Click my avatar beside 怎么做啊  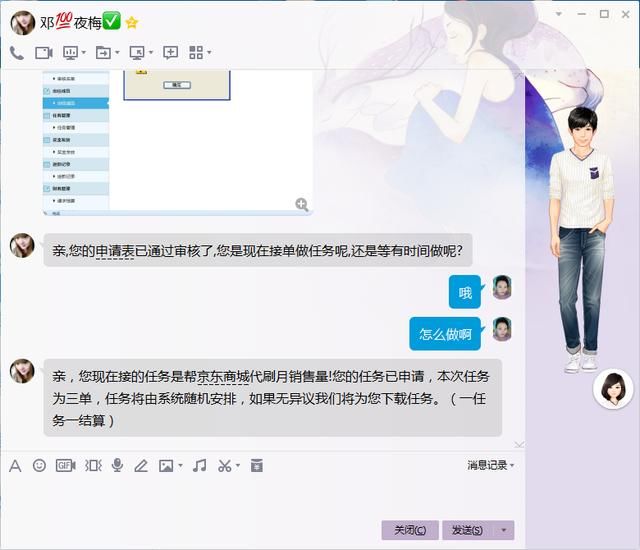point(502,329)
